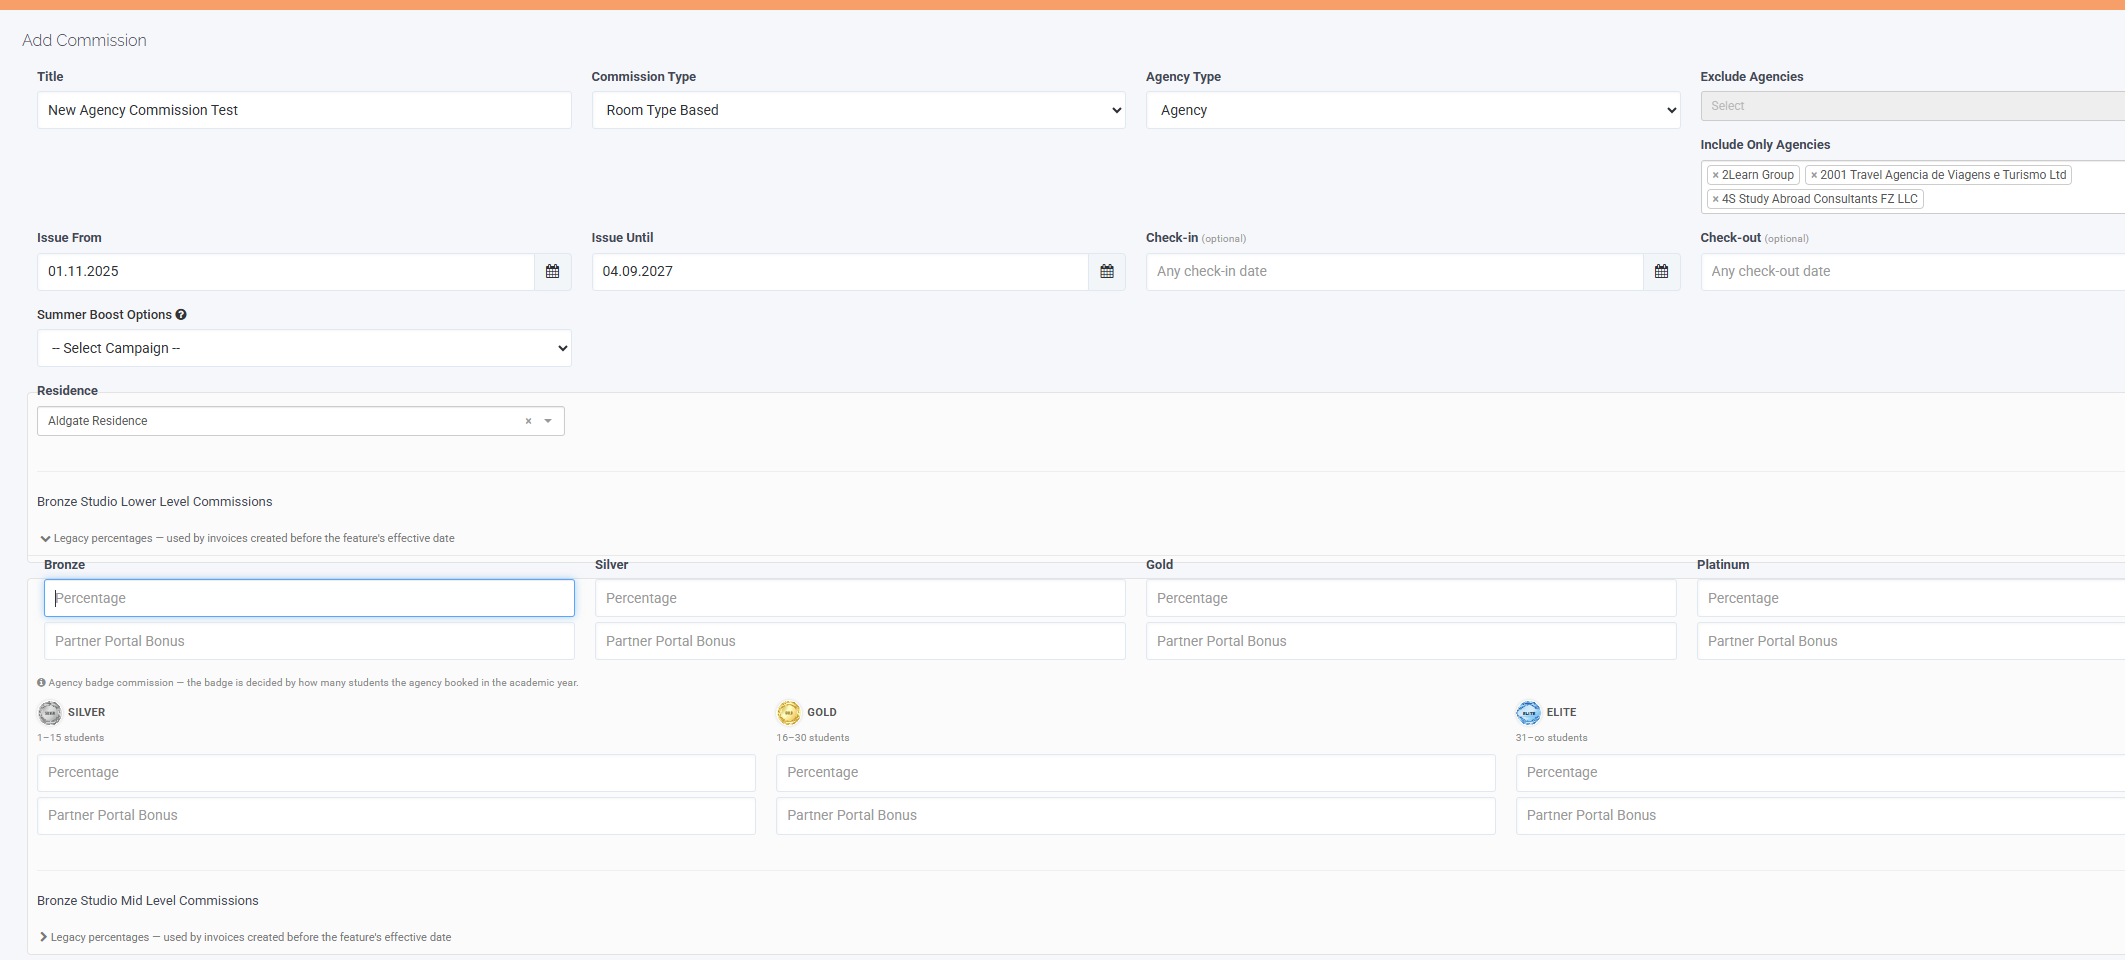2125x960 pixels.
Task: Remove 2Learn Group from included agencies
Action: 1715,175
